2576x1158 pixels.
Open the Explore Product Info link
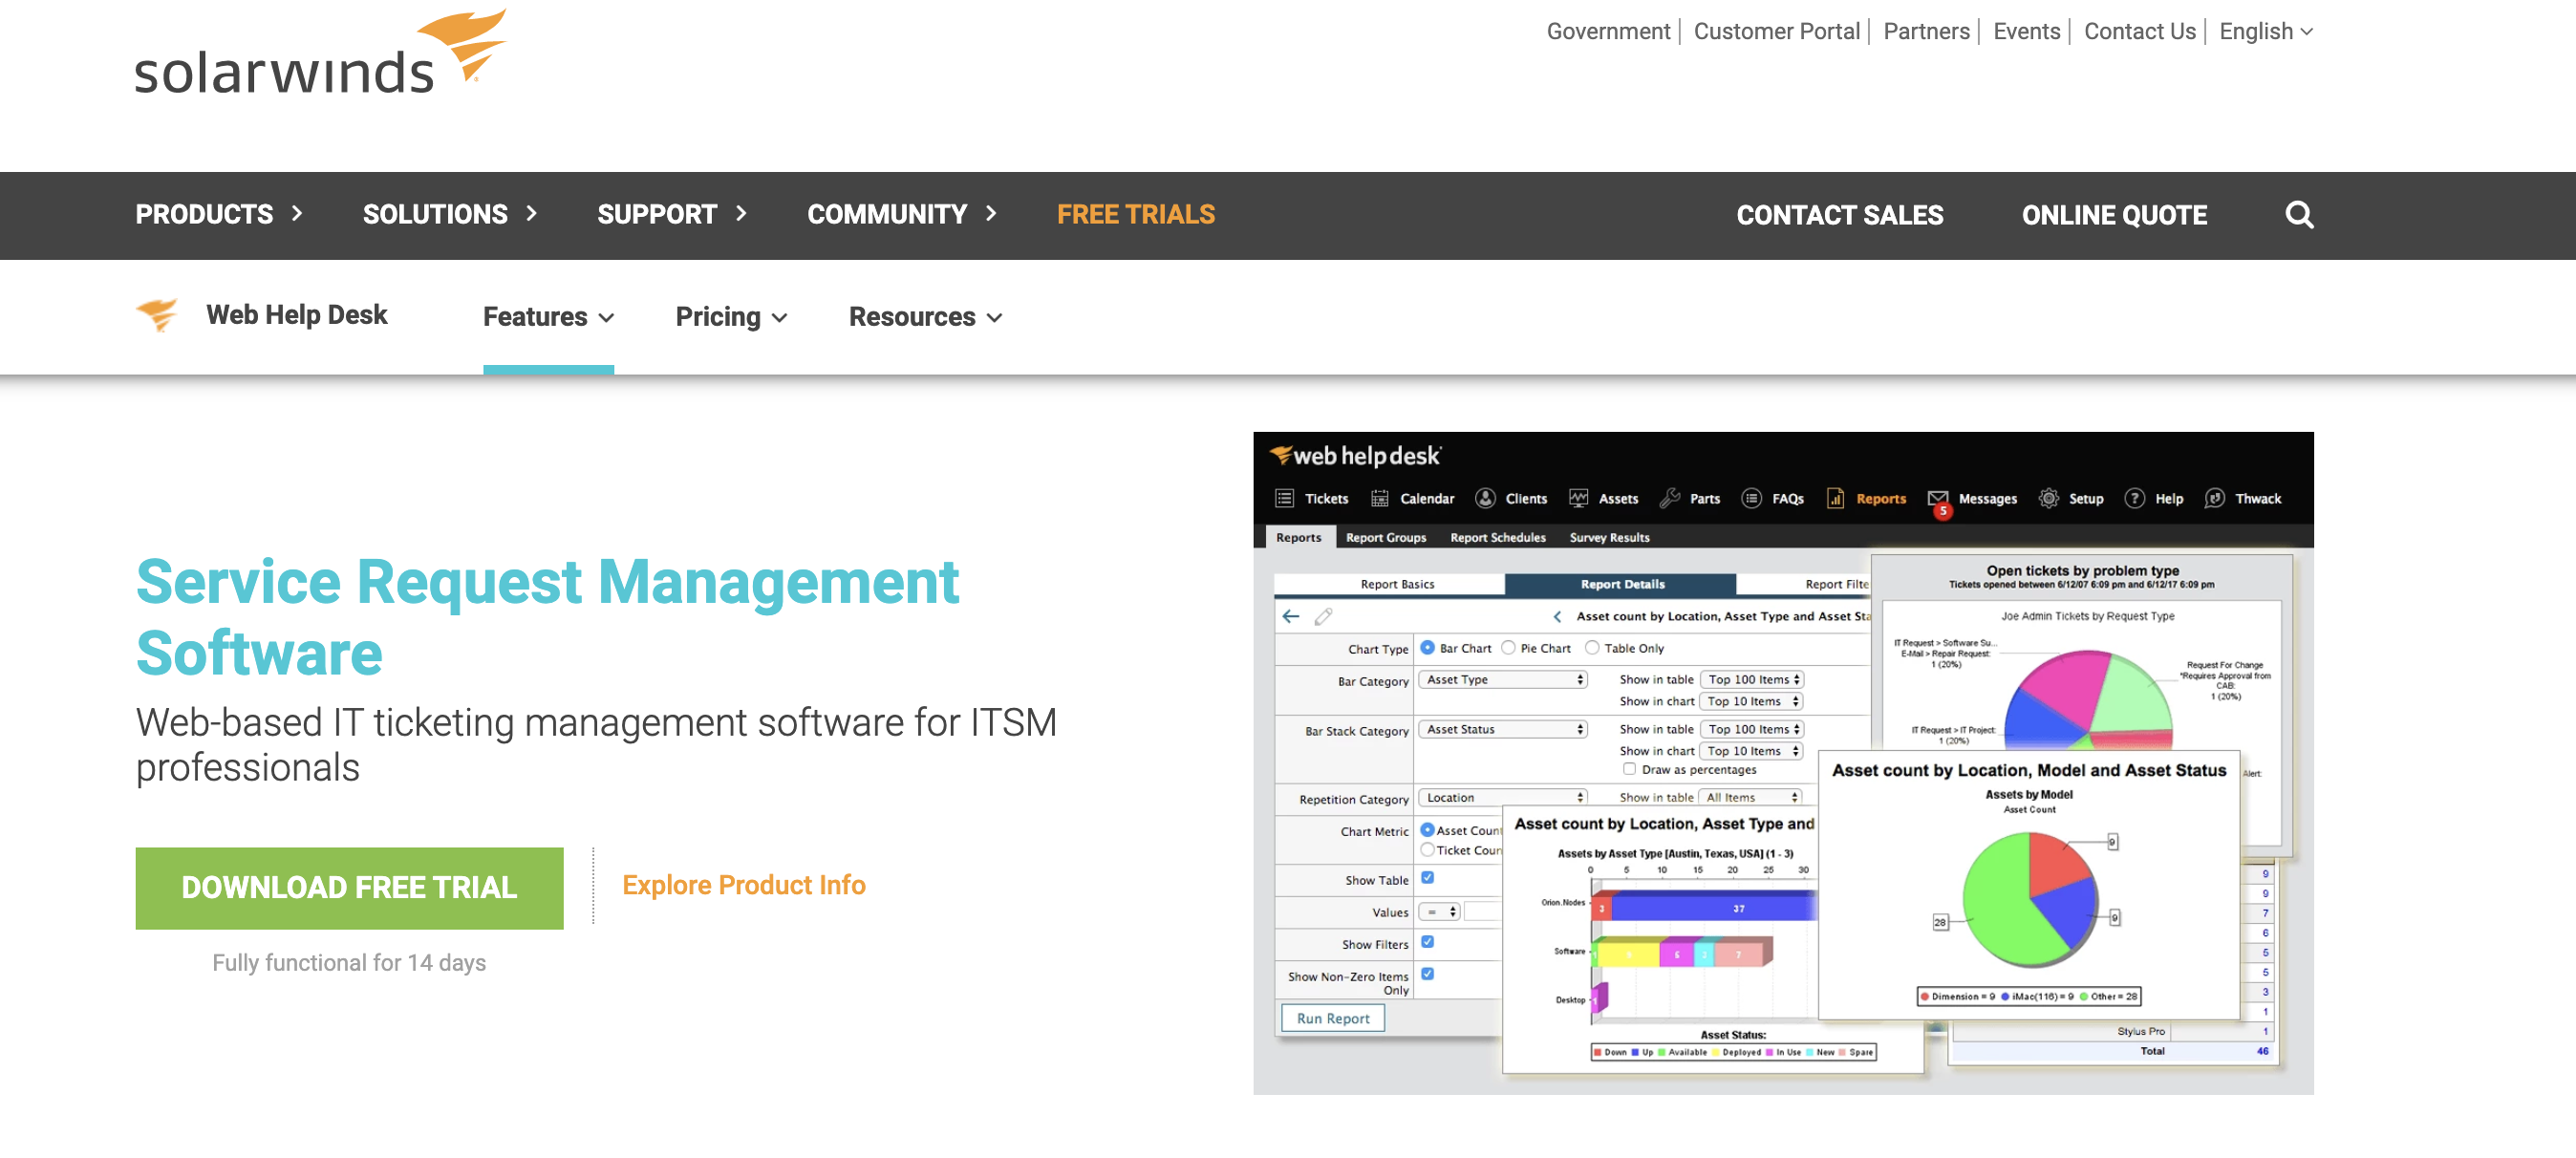click(x=743, y=885)
